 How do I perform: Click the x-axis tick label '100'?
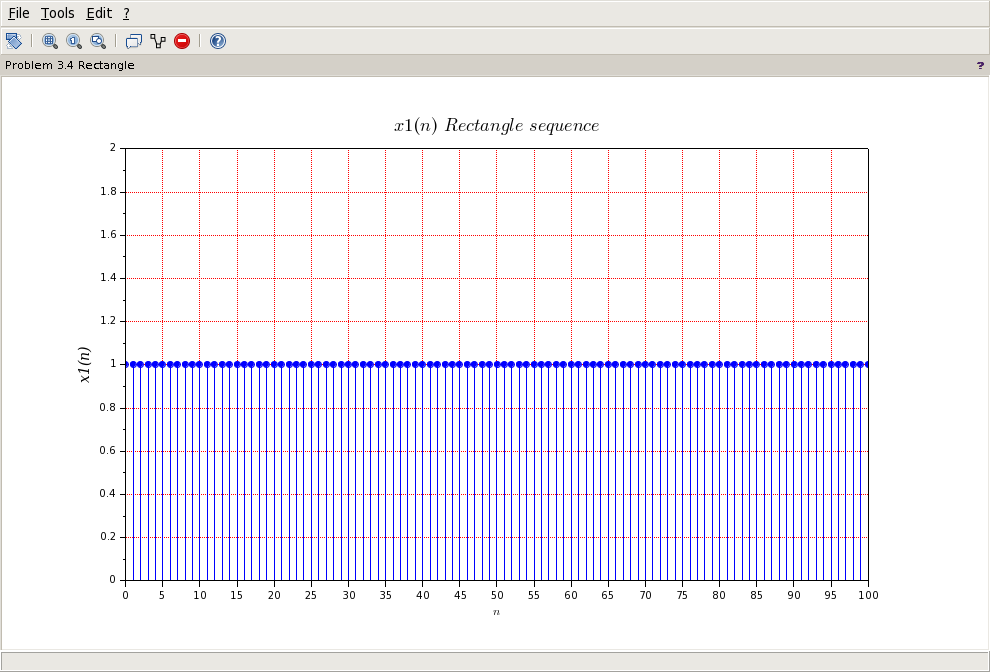tap(868, 595)
